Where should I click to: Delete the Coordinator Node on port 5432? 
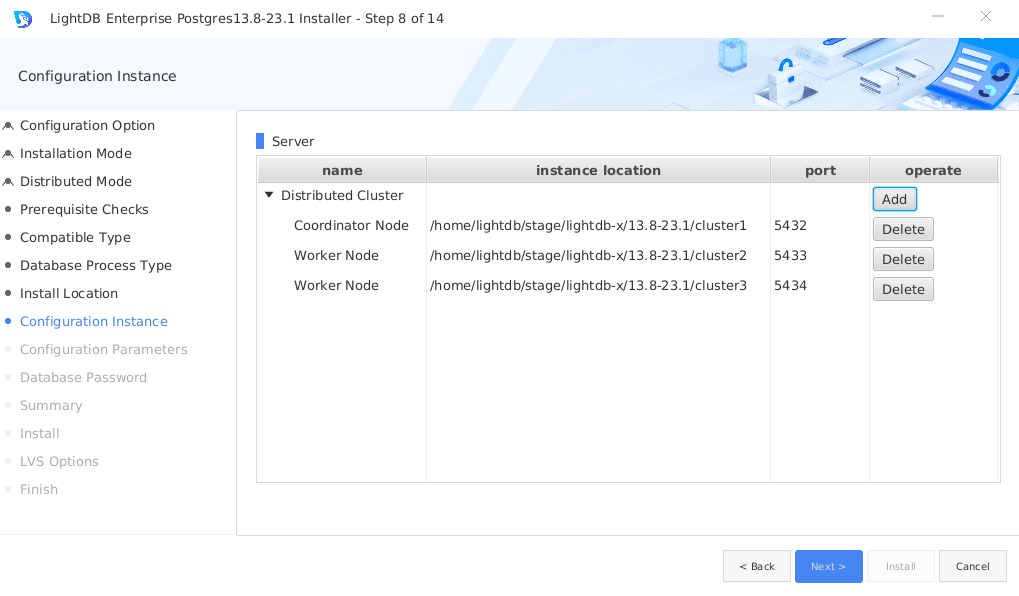[x=903, y=229]
